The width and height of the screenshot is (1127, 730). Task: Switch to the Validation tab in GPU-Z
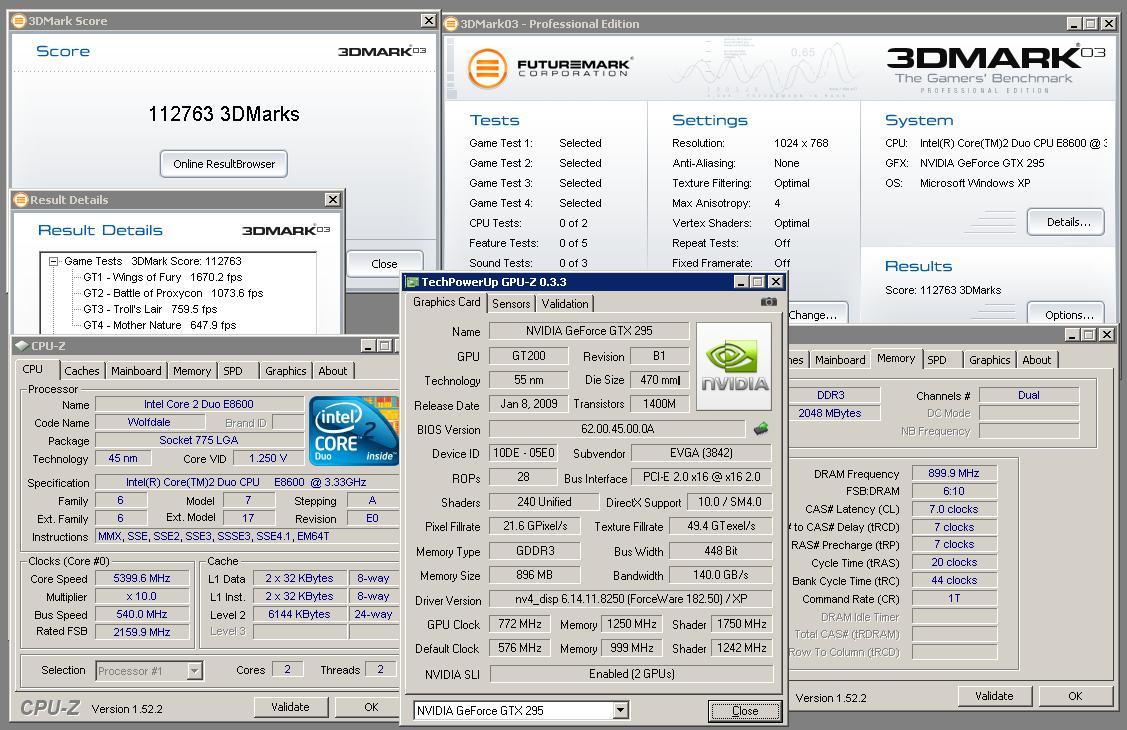(x=565, y=304)
